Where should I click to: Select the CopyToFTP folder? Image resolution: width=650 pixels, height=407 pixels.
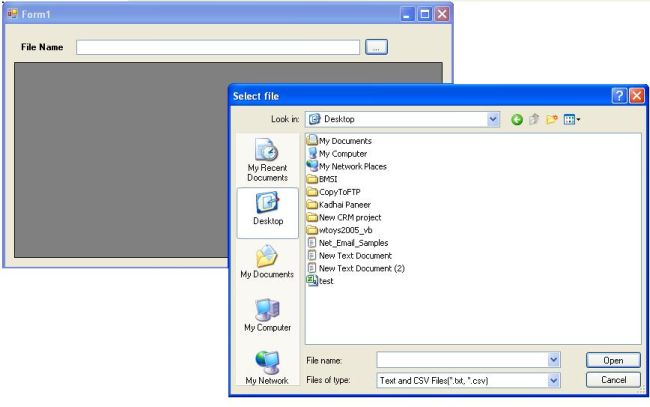click(x=334, y=192)
